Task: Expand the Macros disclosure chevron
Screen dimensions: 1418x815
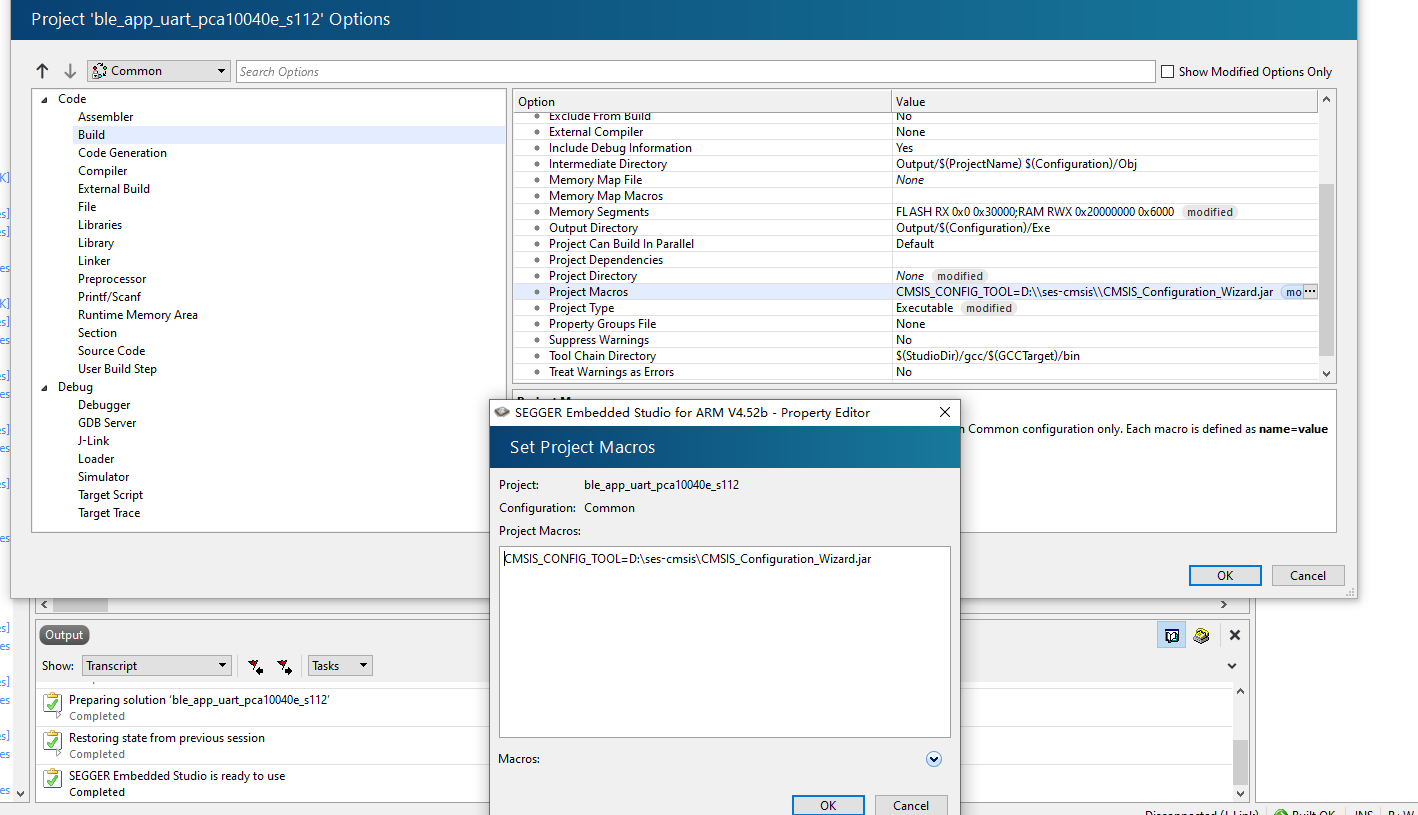Action: click(x=934, y=759)
